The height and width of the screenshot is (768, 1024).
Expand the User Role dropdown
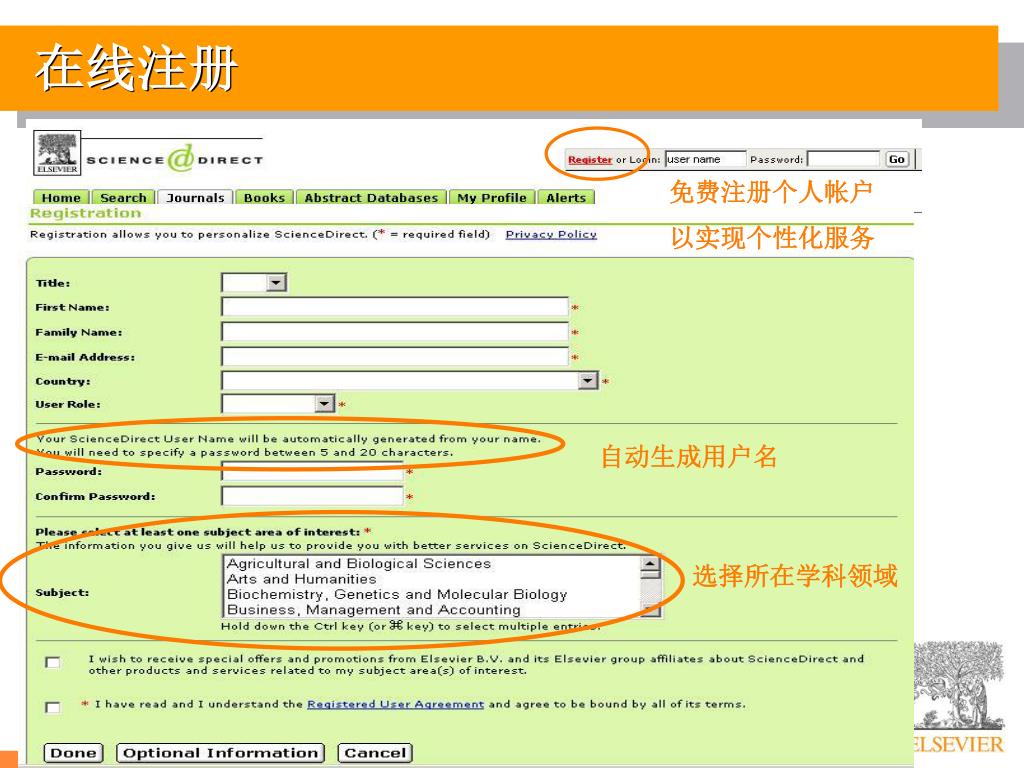click(x=325, y=404)
